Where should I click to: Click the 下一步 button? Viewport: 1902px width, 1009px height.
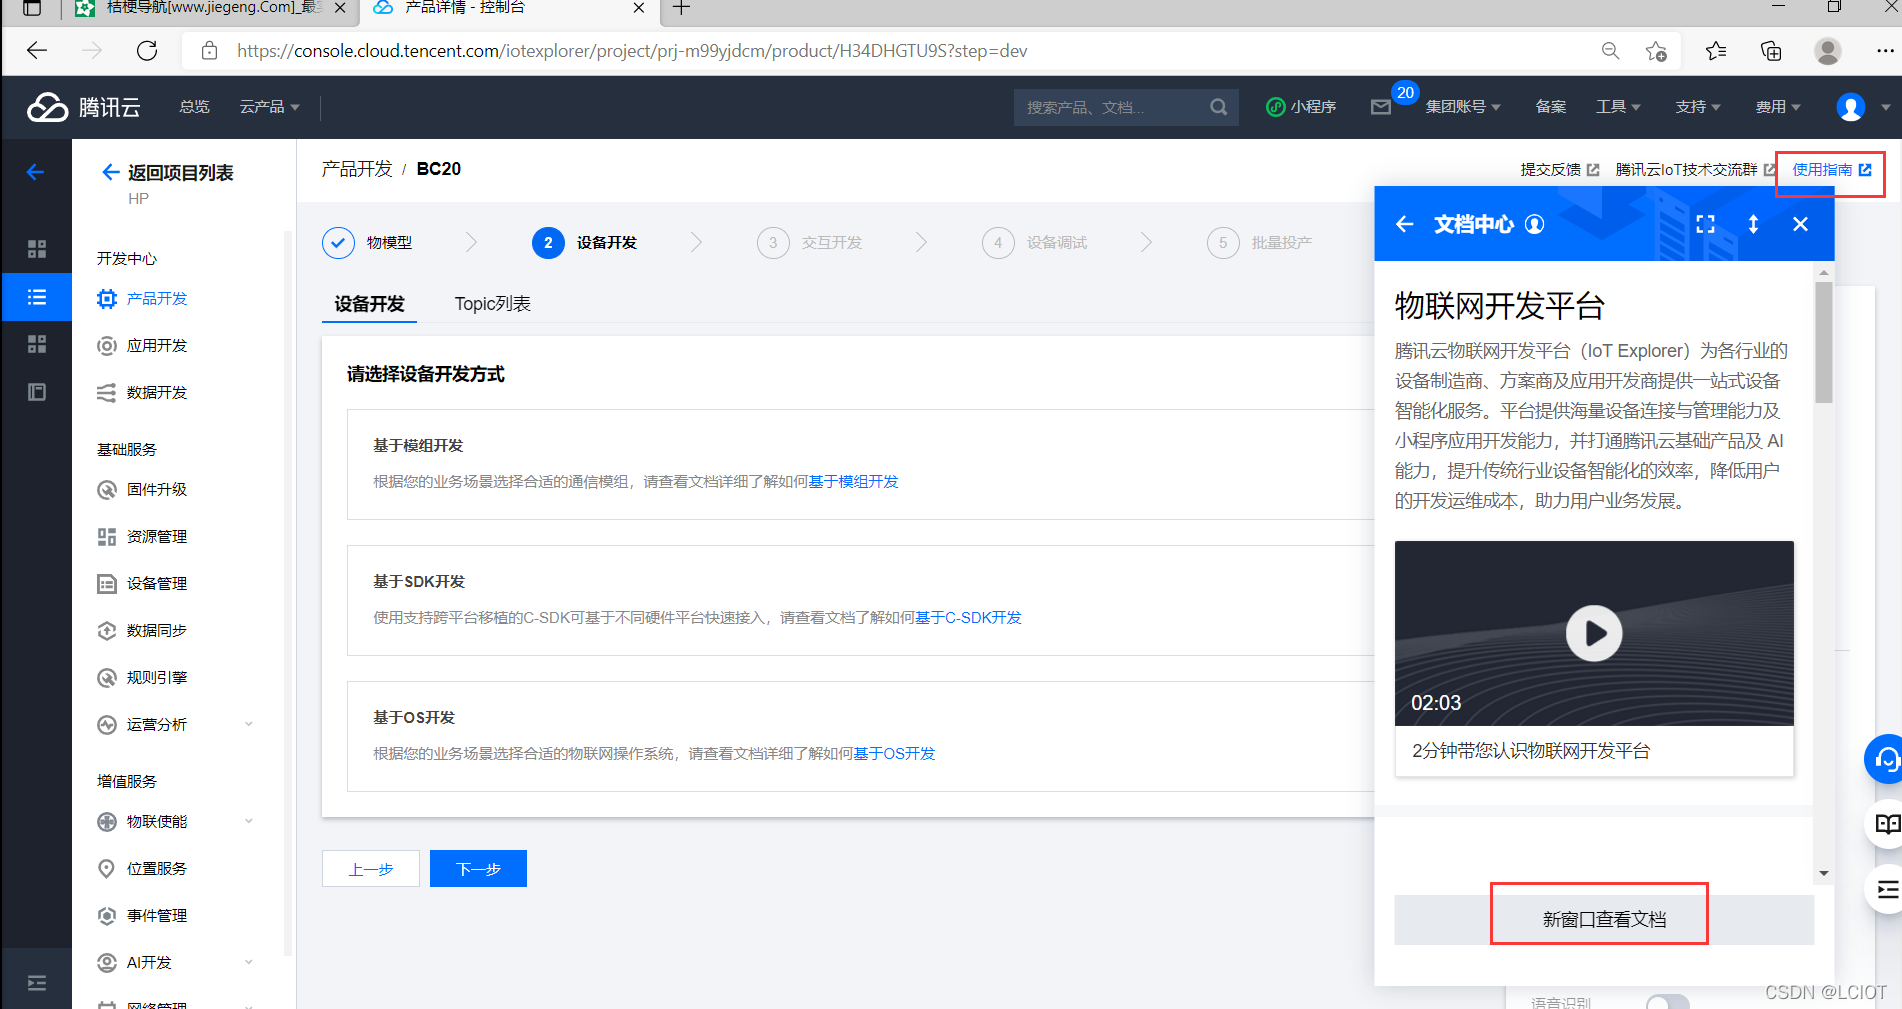[x=477, y=868]
